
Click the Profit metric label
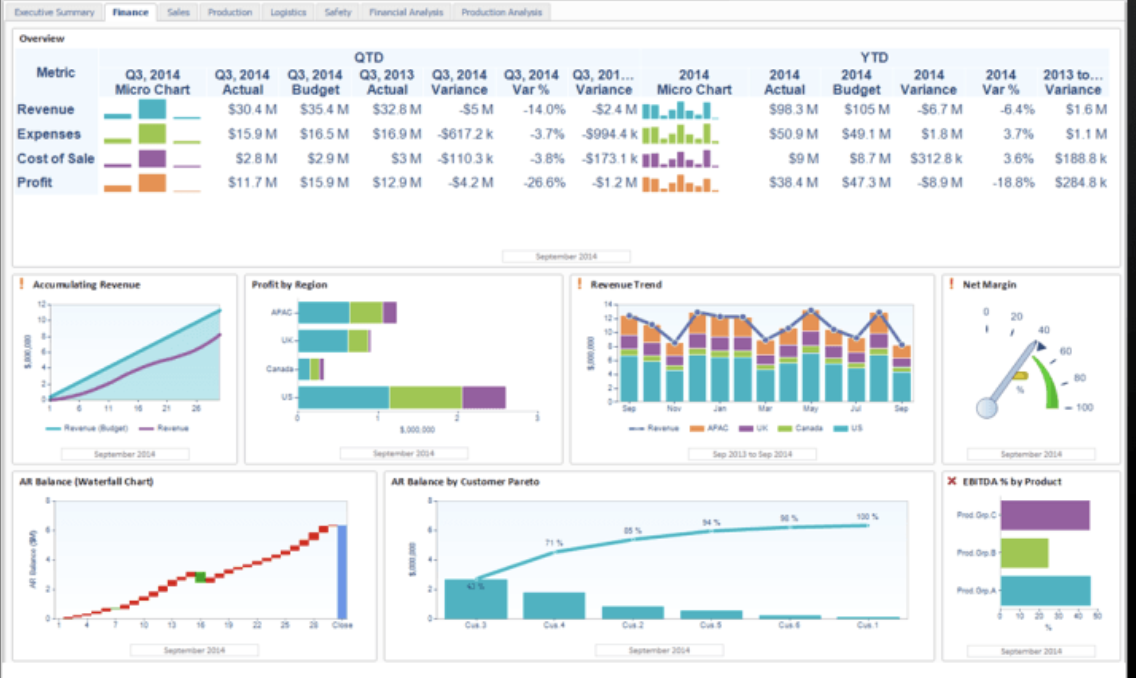click(x=35, y=183)
